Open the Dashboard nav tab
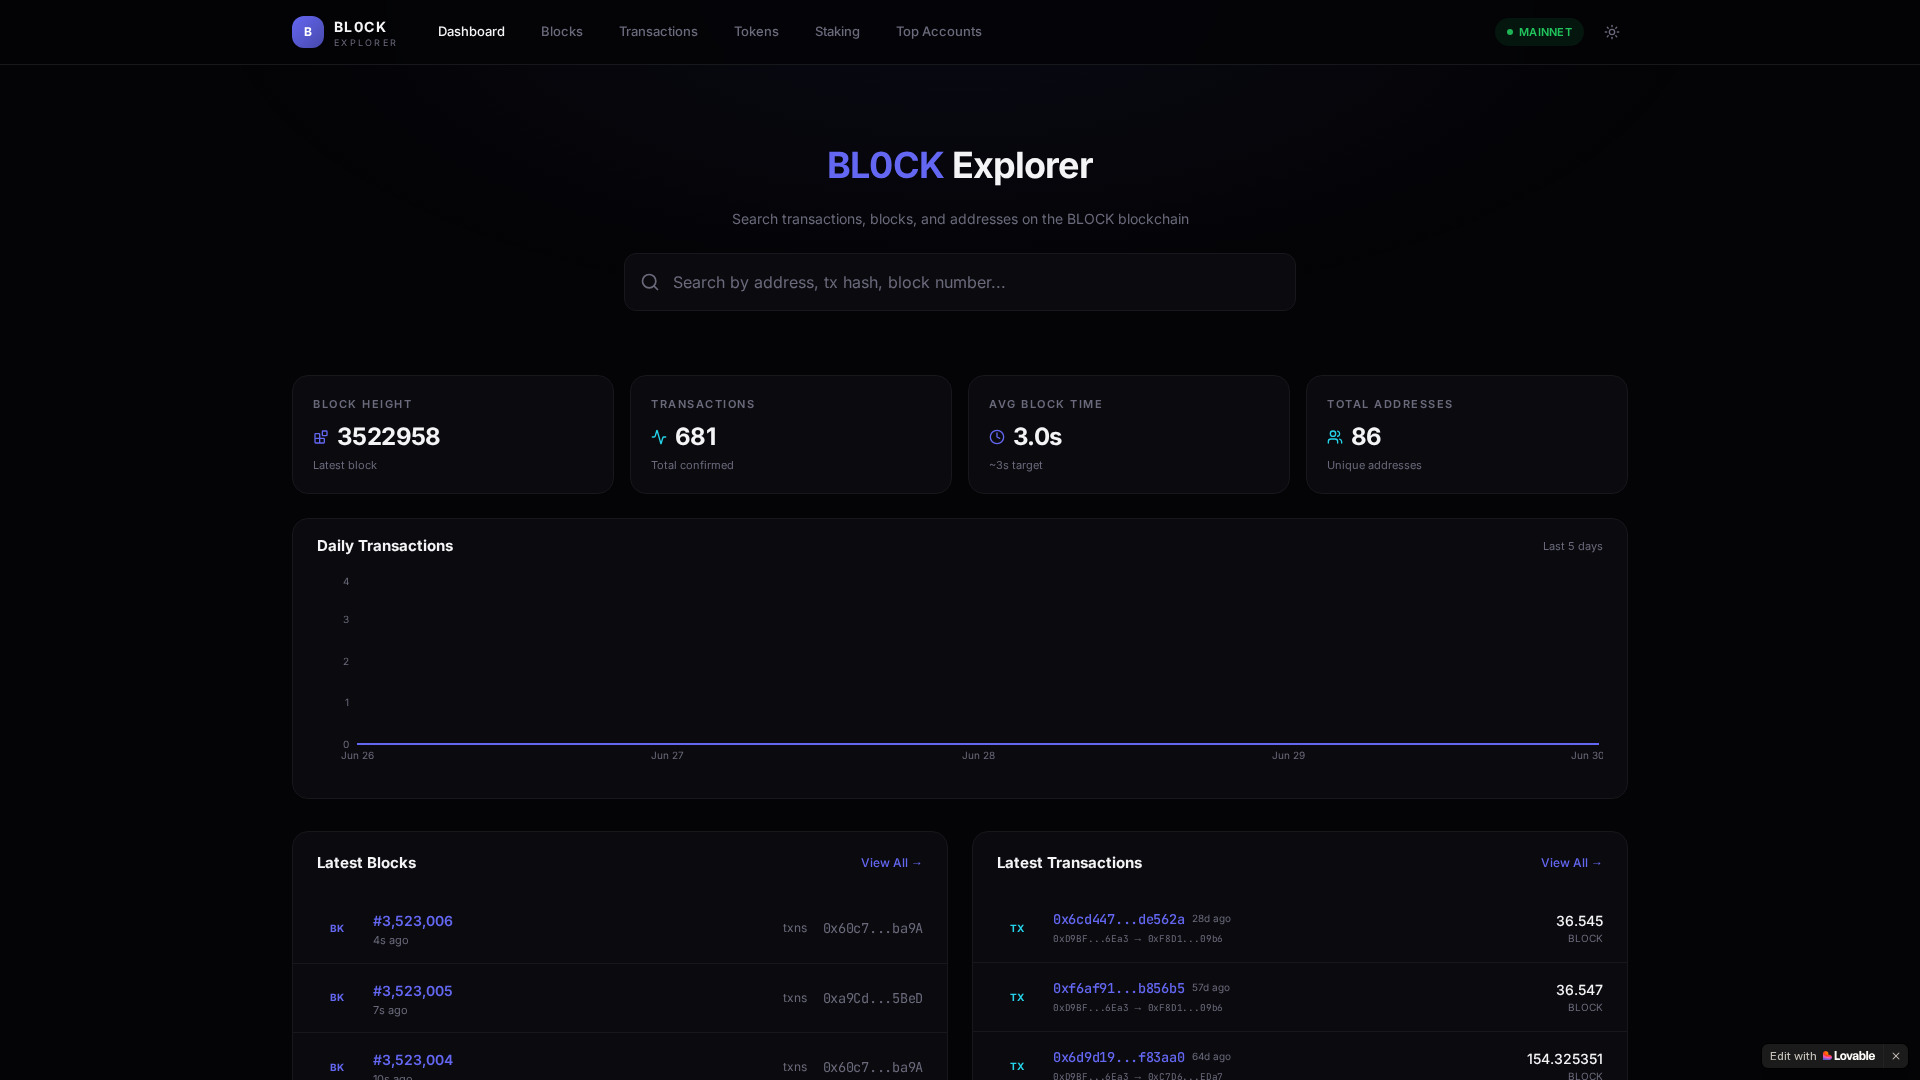The image size is (1920, 1080). click(x=471, y=32)
